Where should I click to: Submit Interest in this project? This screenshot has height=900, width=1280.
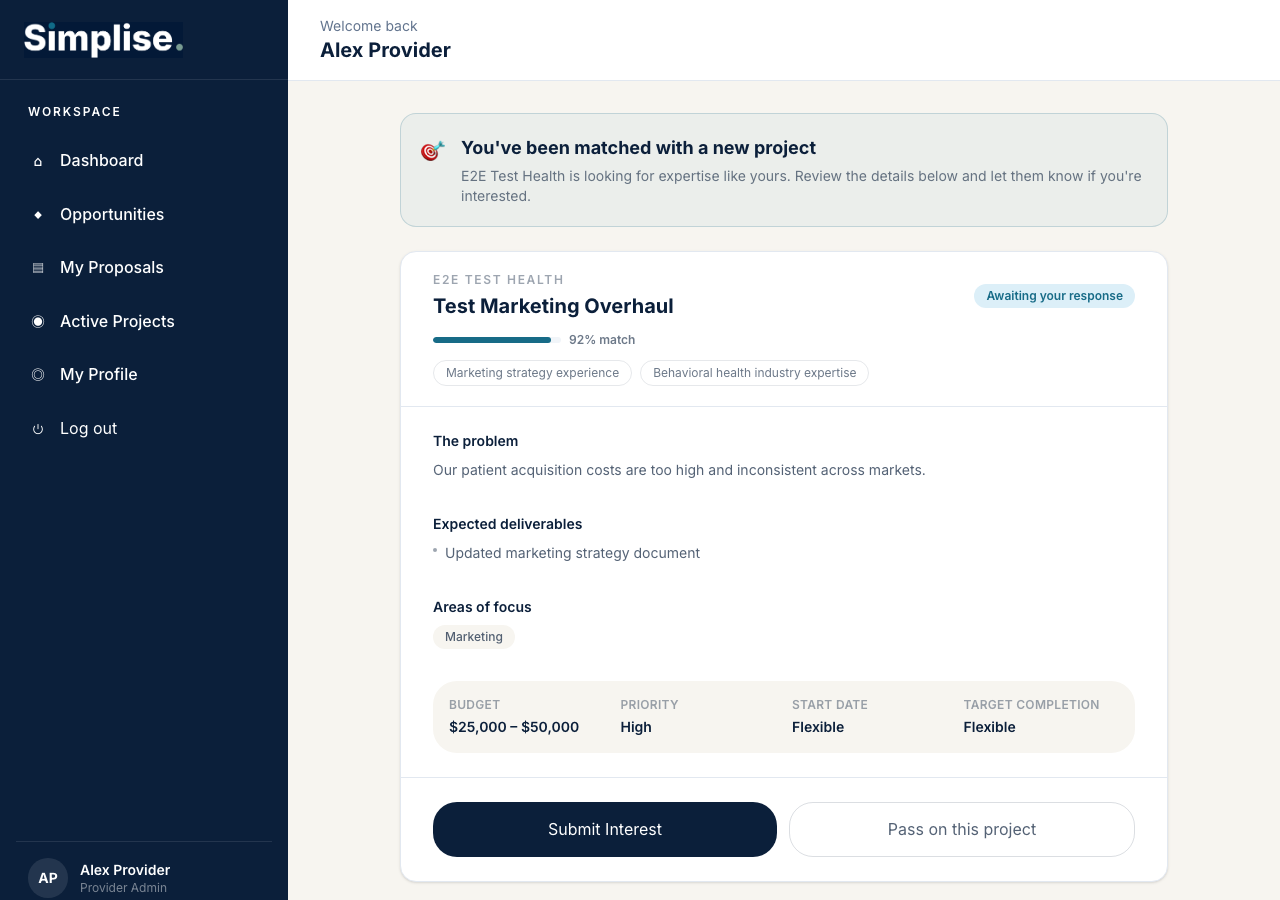[x=605, y=829]
